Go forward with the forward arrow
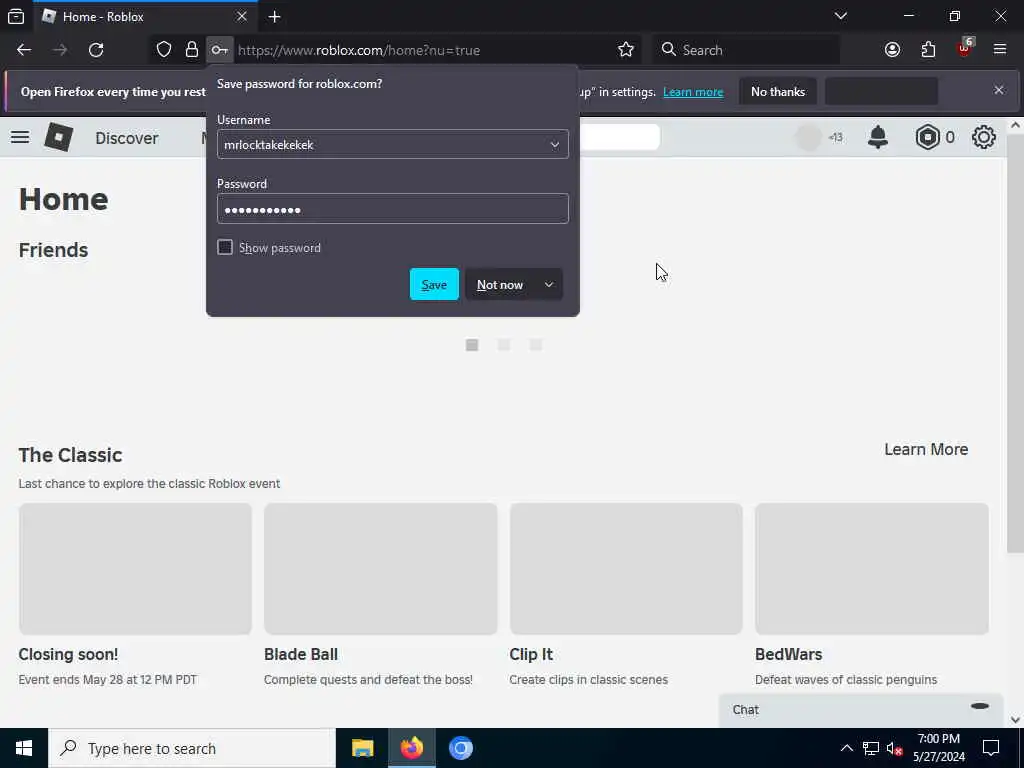The height and width of the screenshot is (768, 1024). [x=60, y=50]
